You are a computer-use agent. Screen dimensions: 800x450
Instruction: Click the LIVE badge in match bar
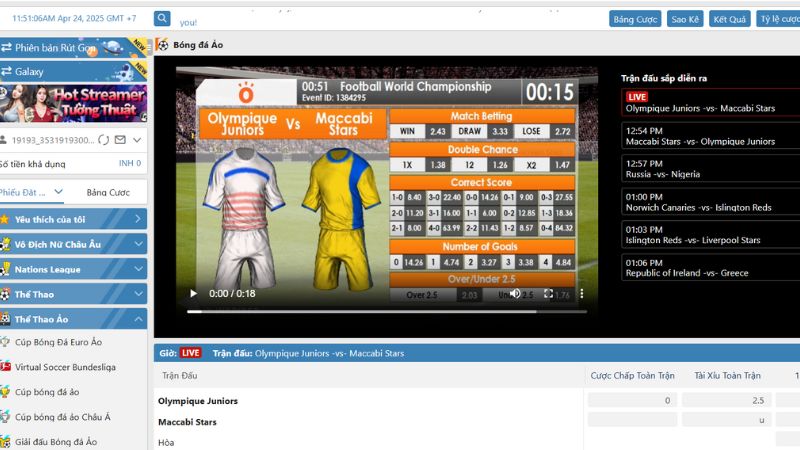[190, 353]
